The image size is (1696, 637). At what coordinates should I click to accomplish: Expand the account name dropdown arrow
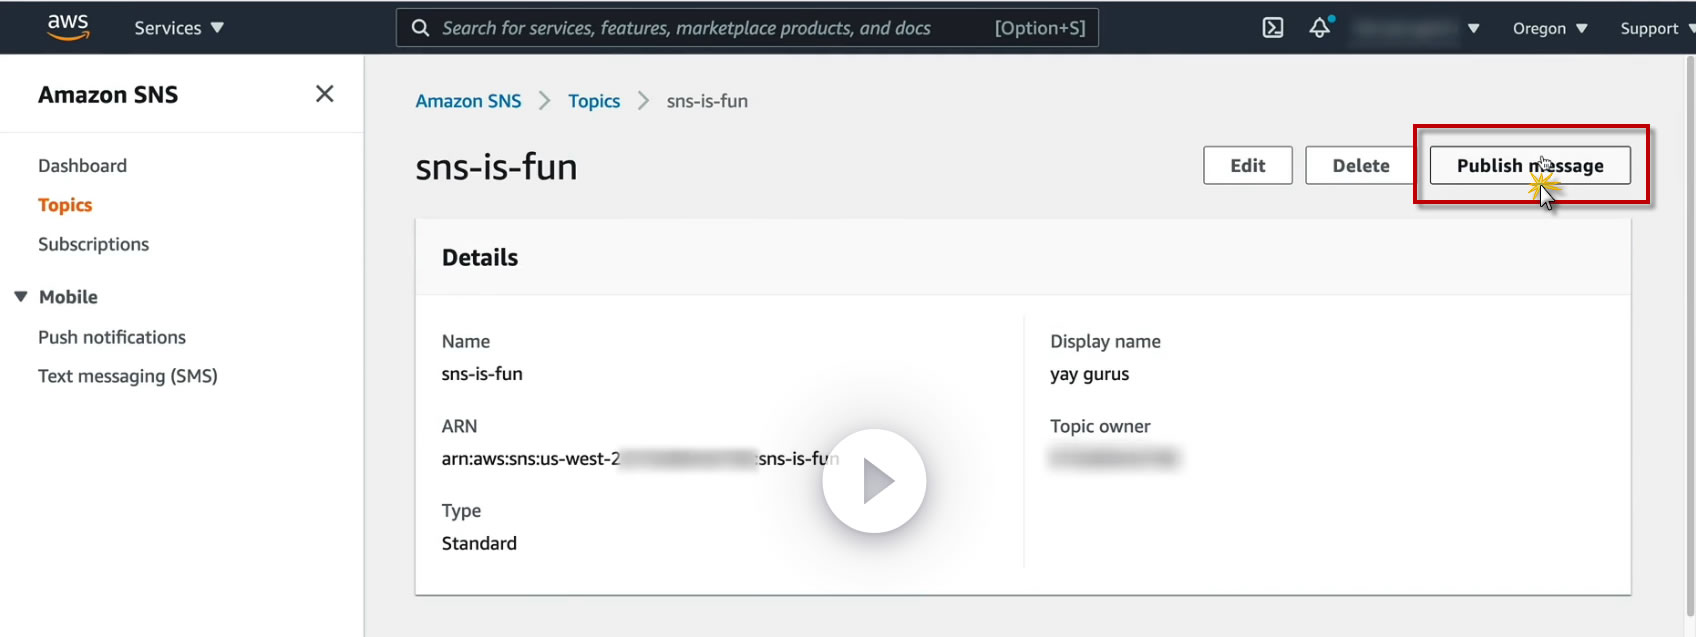(1473, 28)
